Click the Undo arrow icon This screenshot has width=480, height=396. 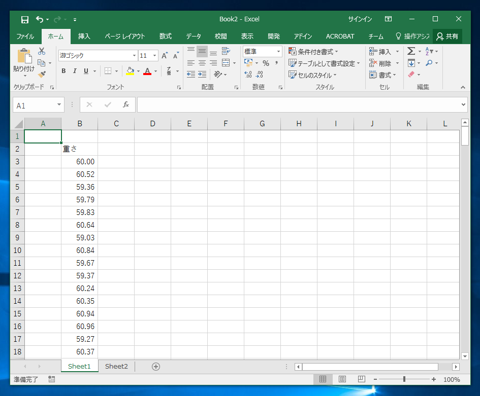click(39, 20)
